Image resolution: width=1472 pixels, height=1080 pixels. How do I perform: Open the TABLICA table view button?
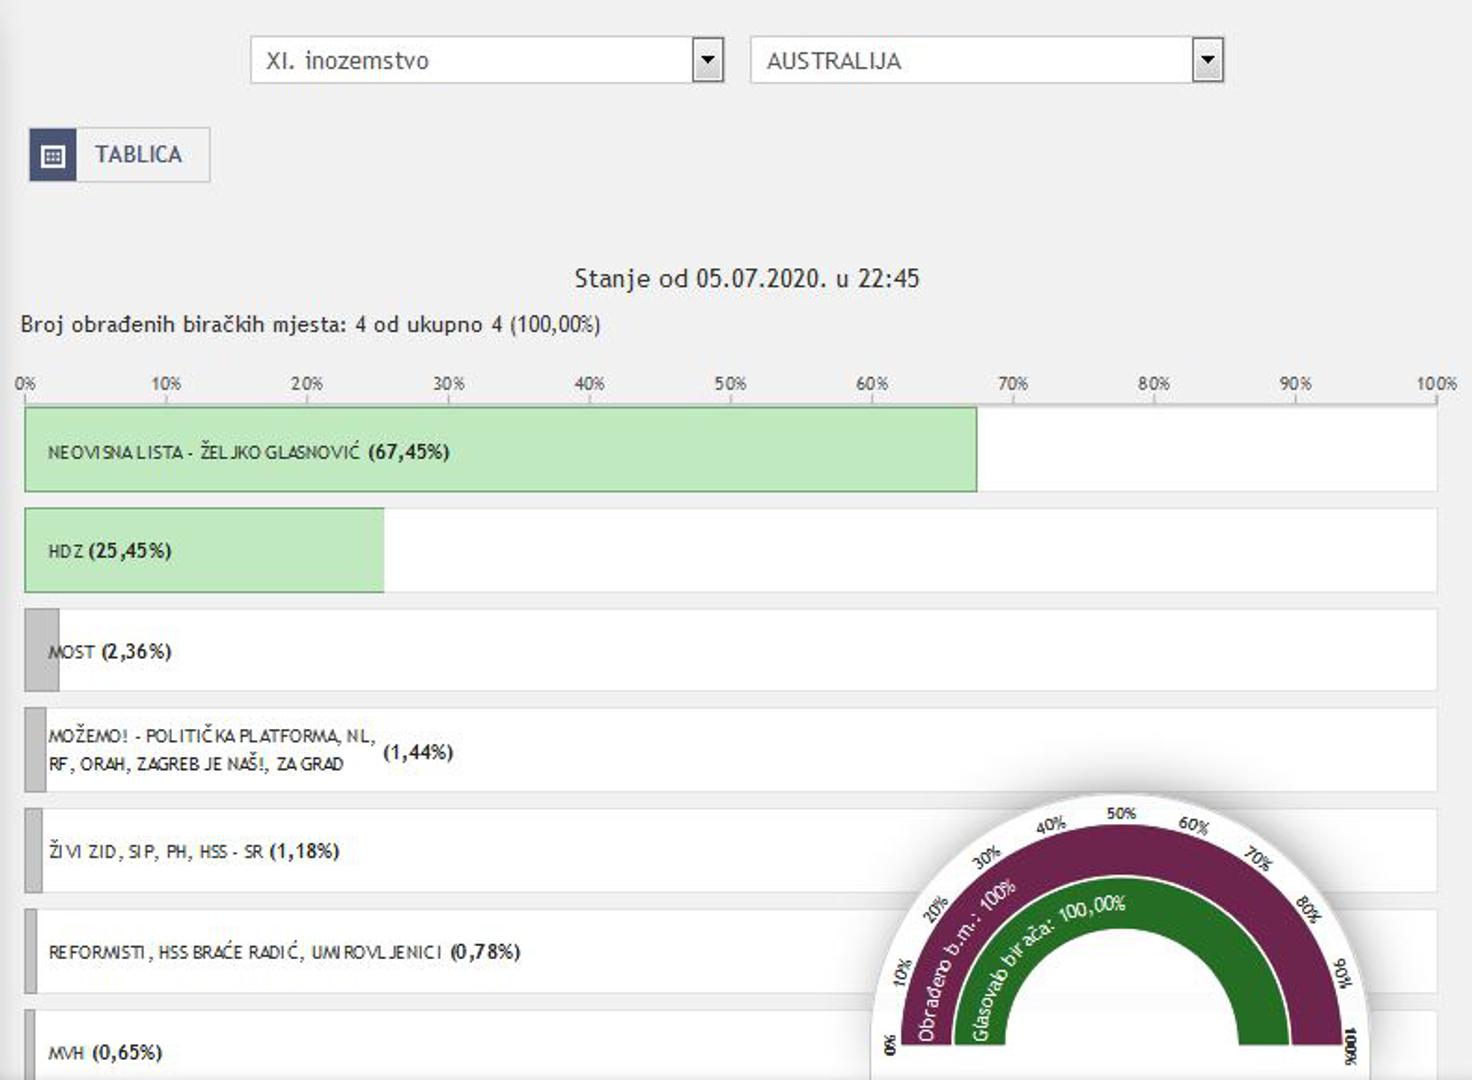[138, 155]
